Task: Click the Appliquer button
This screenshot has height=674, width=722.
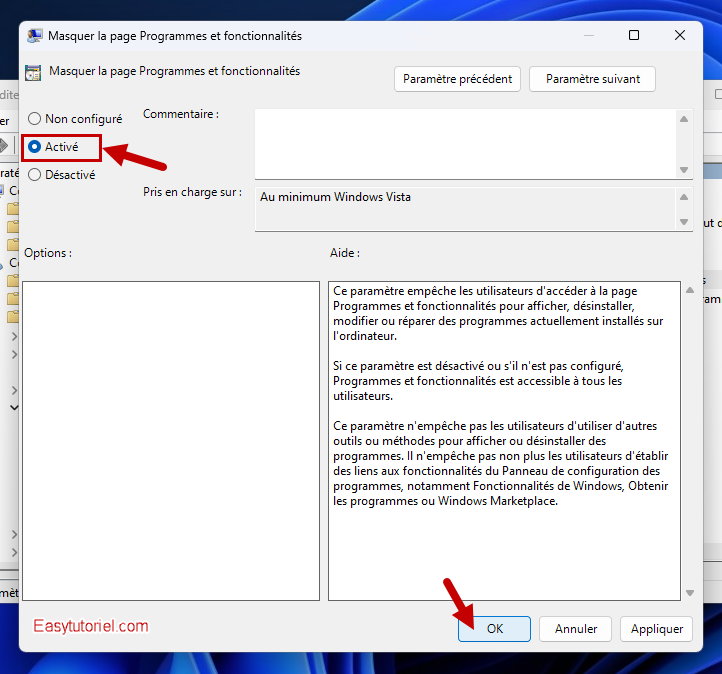Action: click(x=657, y=629)
